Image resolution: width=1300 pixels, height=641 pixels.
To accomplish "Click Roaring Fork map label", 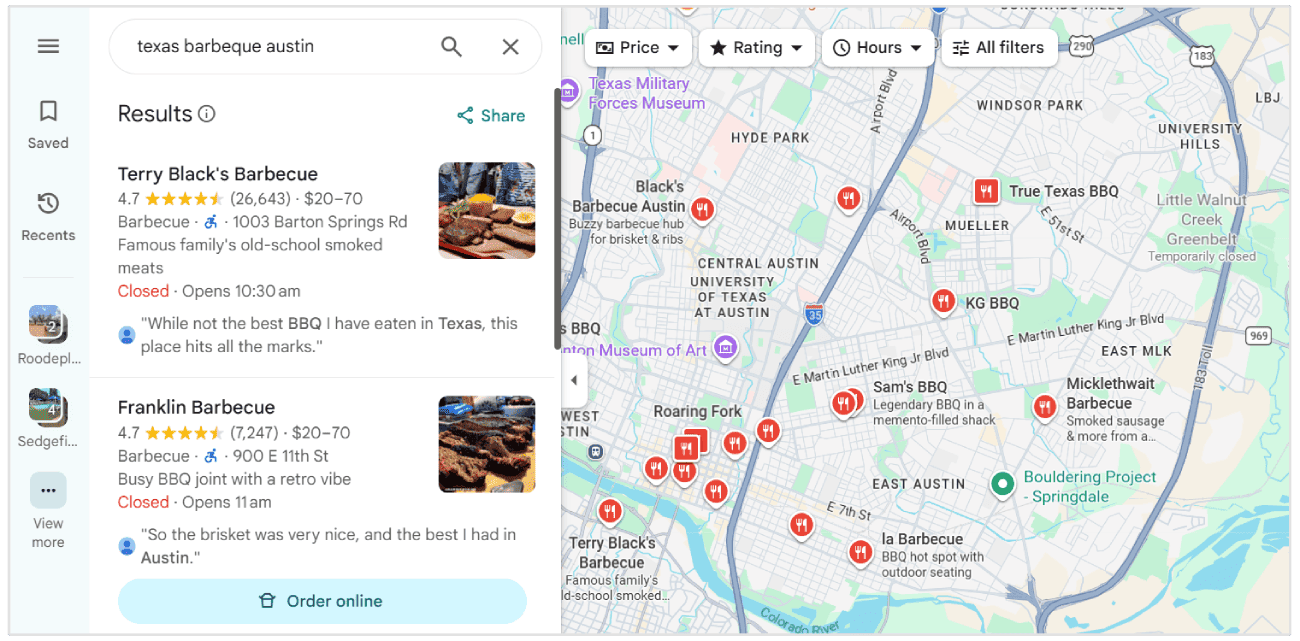I will pyautogui.click(x=698, y=411).
